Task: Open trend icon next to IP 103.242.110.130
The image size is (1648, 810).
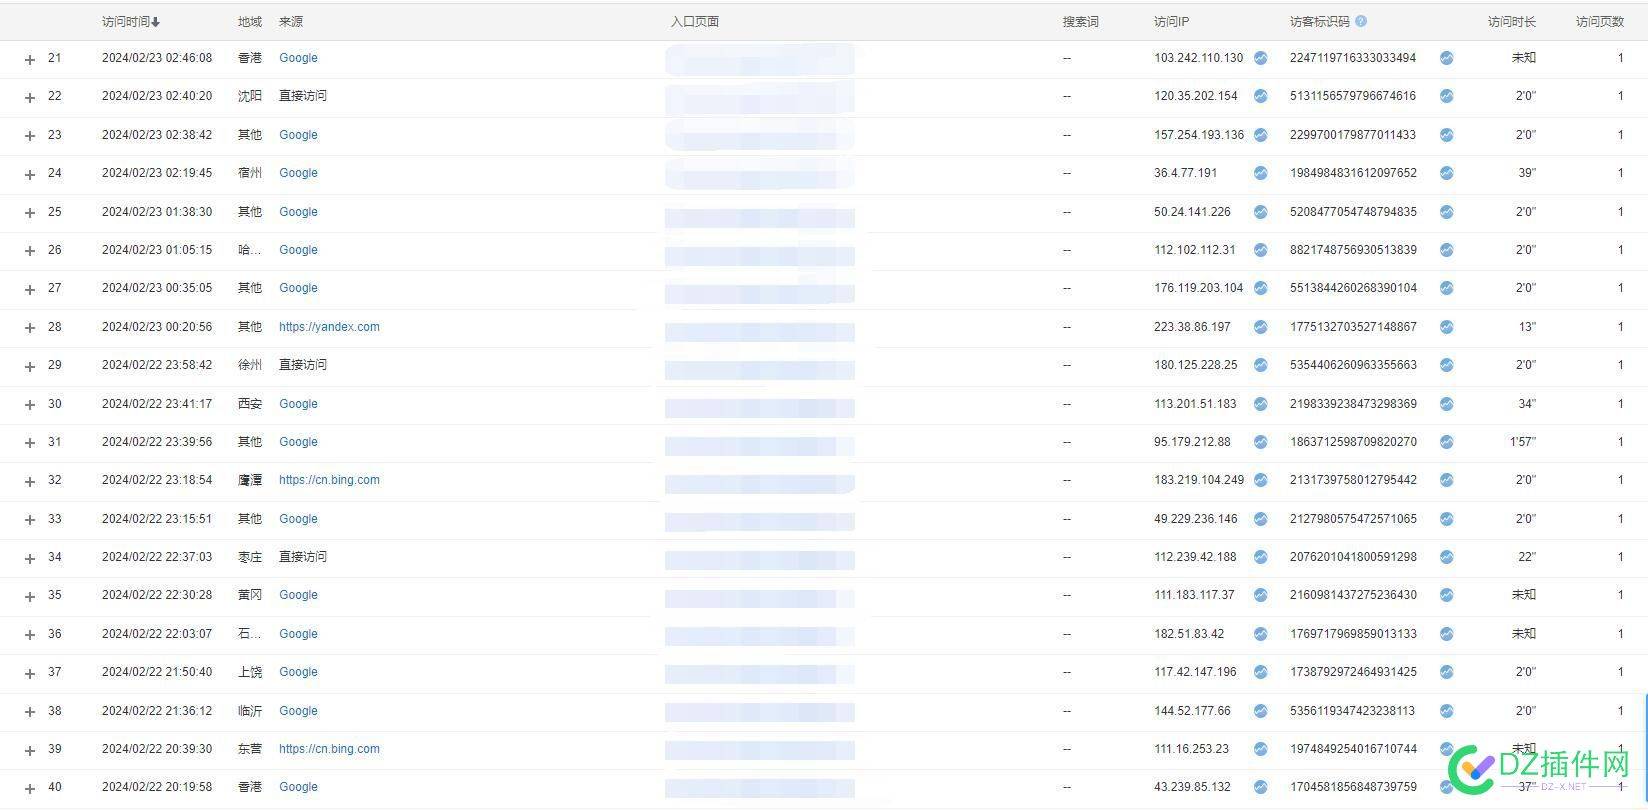Action: point(1261,58)
